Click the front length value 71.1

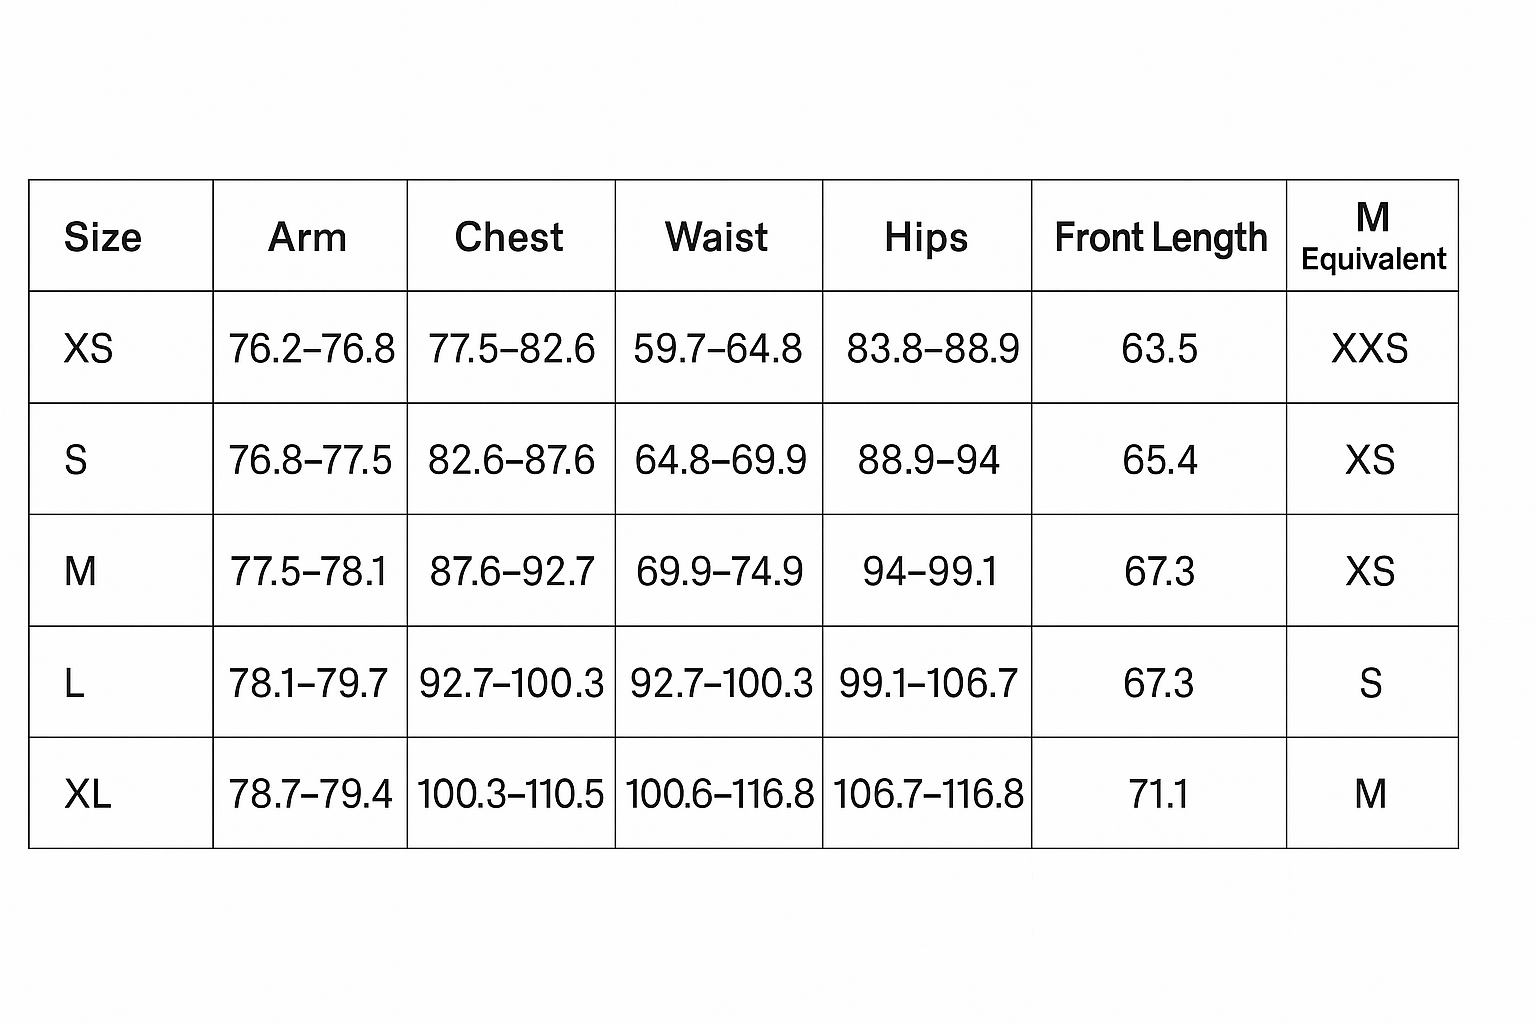[x=1158, y=794]
